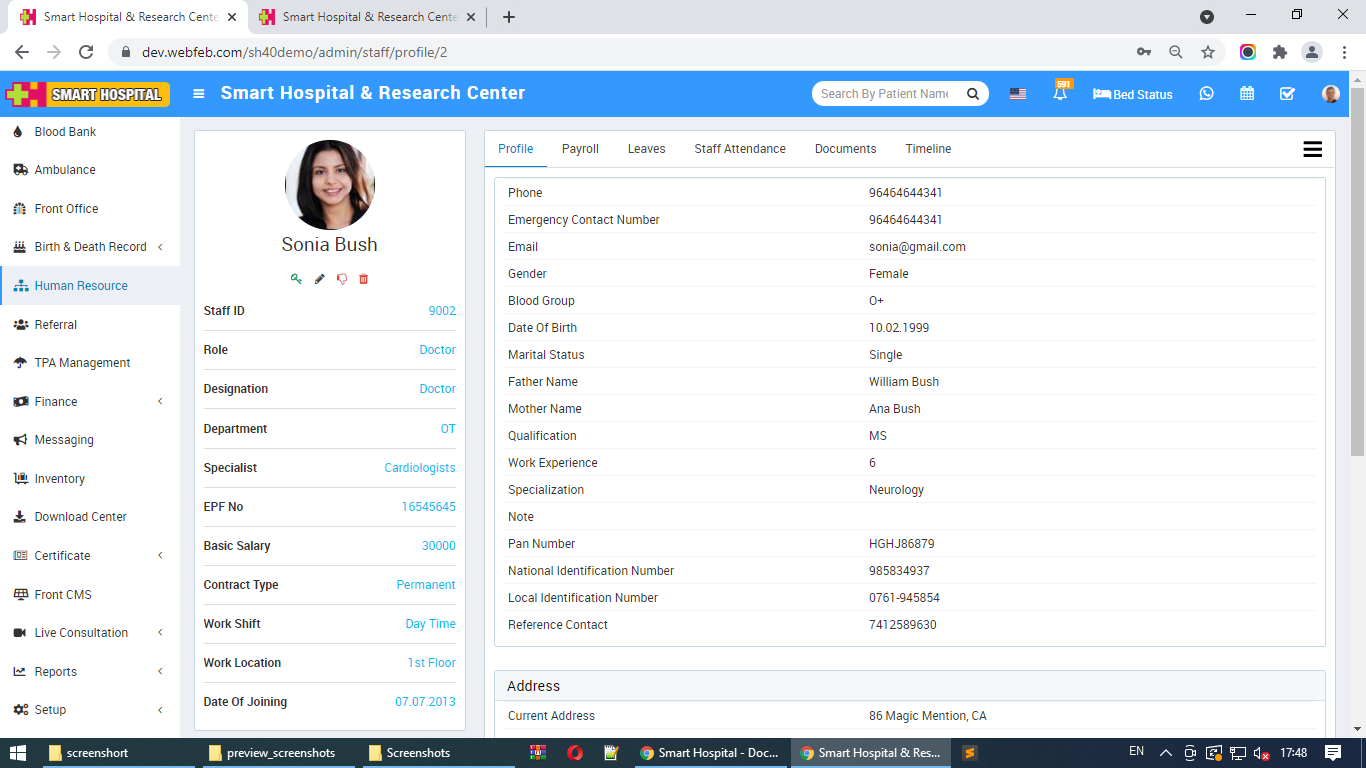Open the language flag selector

pyautogui.click(x=1018, y=94)
